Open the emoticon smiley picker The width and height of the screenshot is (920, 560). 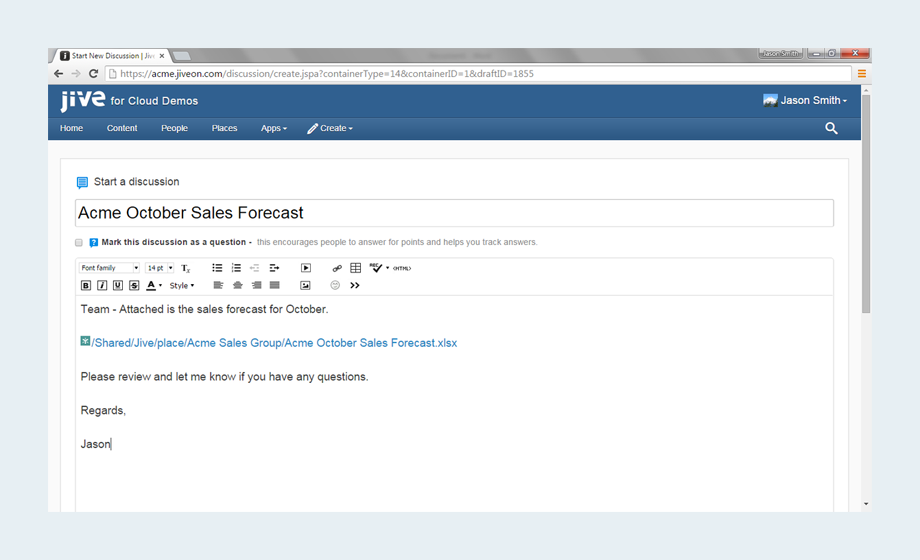(x=335, y=286)
